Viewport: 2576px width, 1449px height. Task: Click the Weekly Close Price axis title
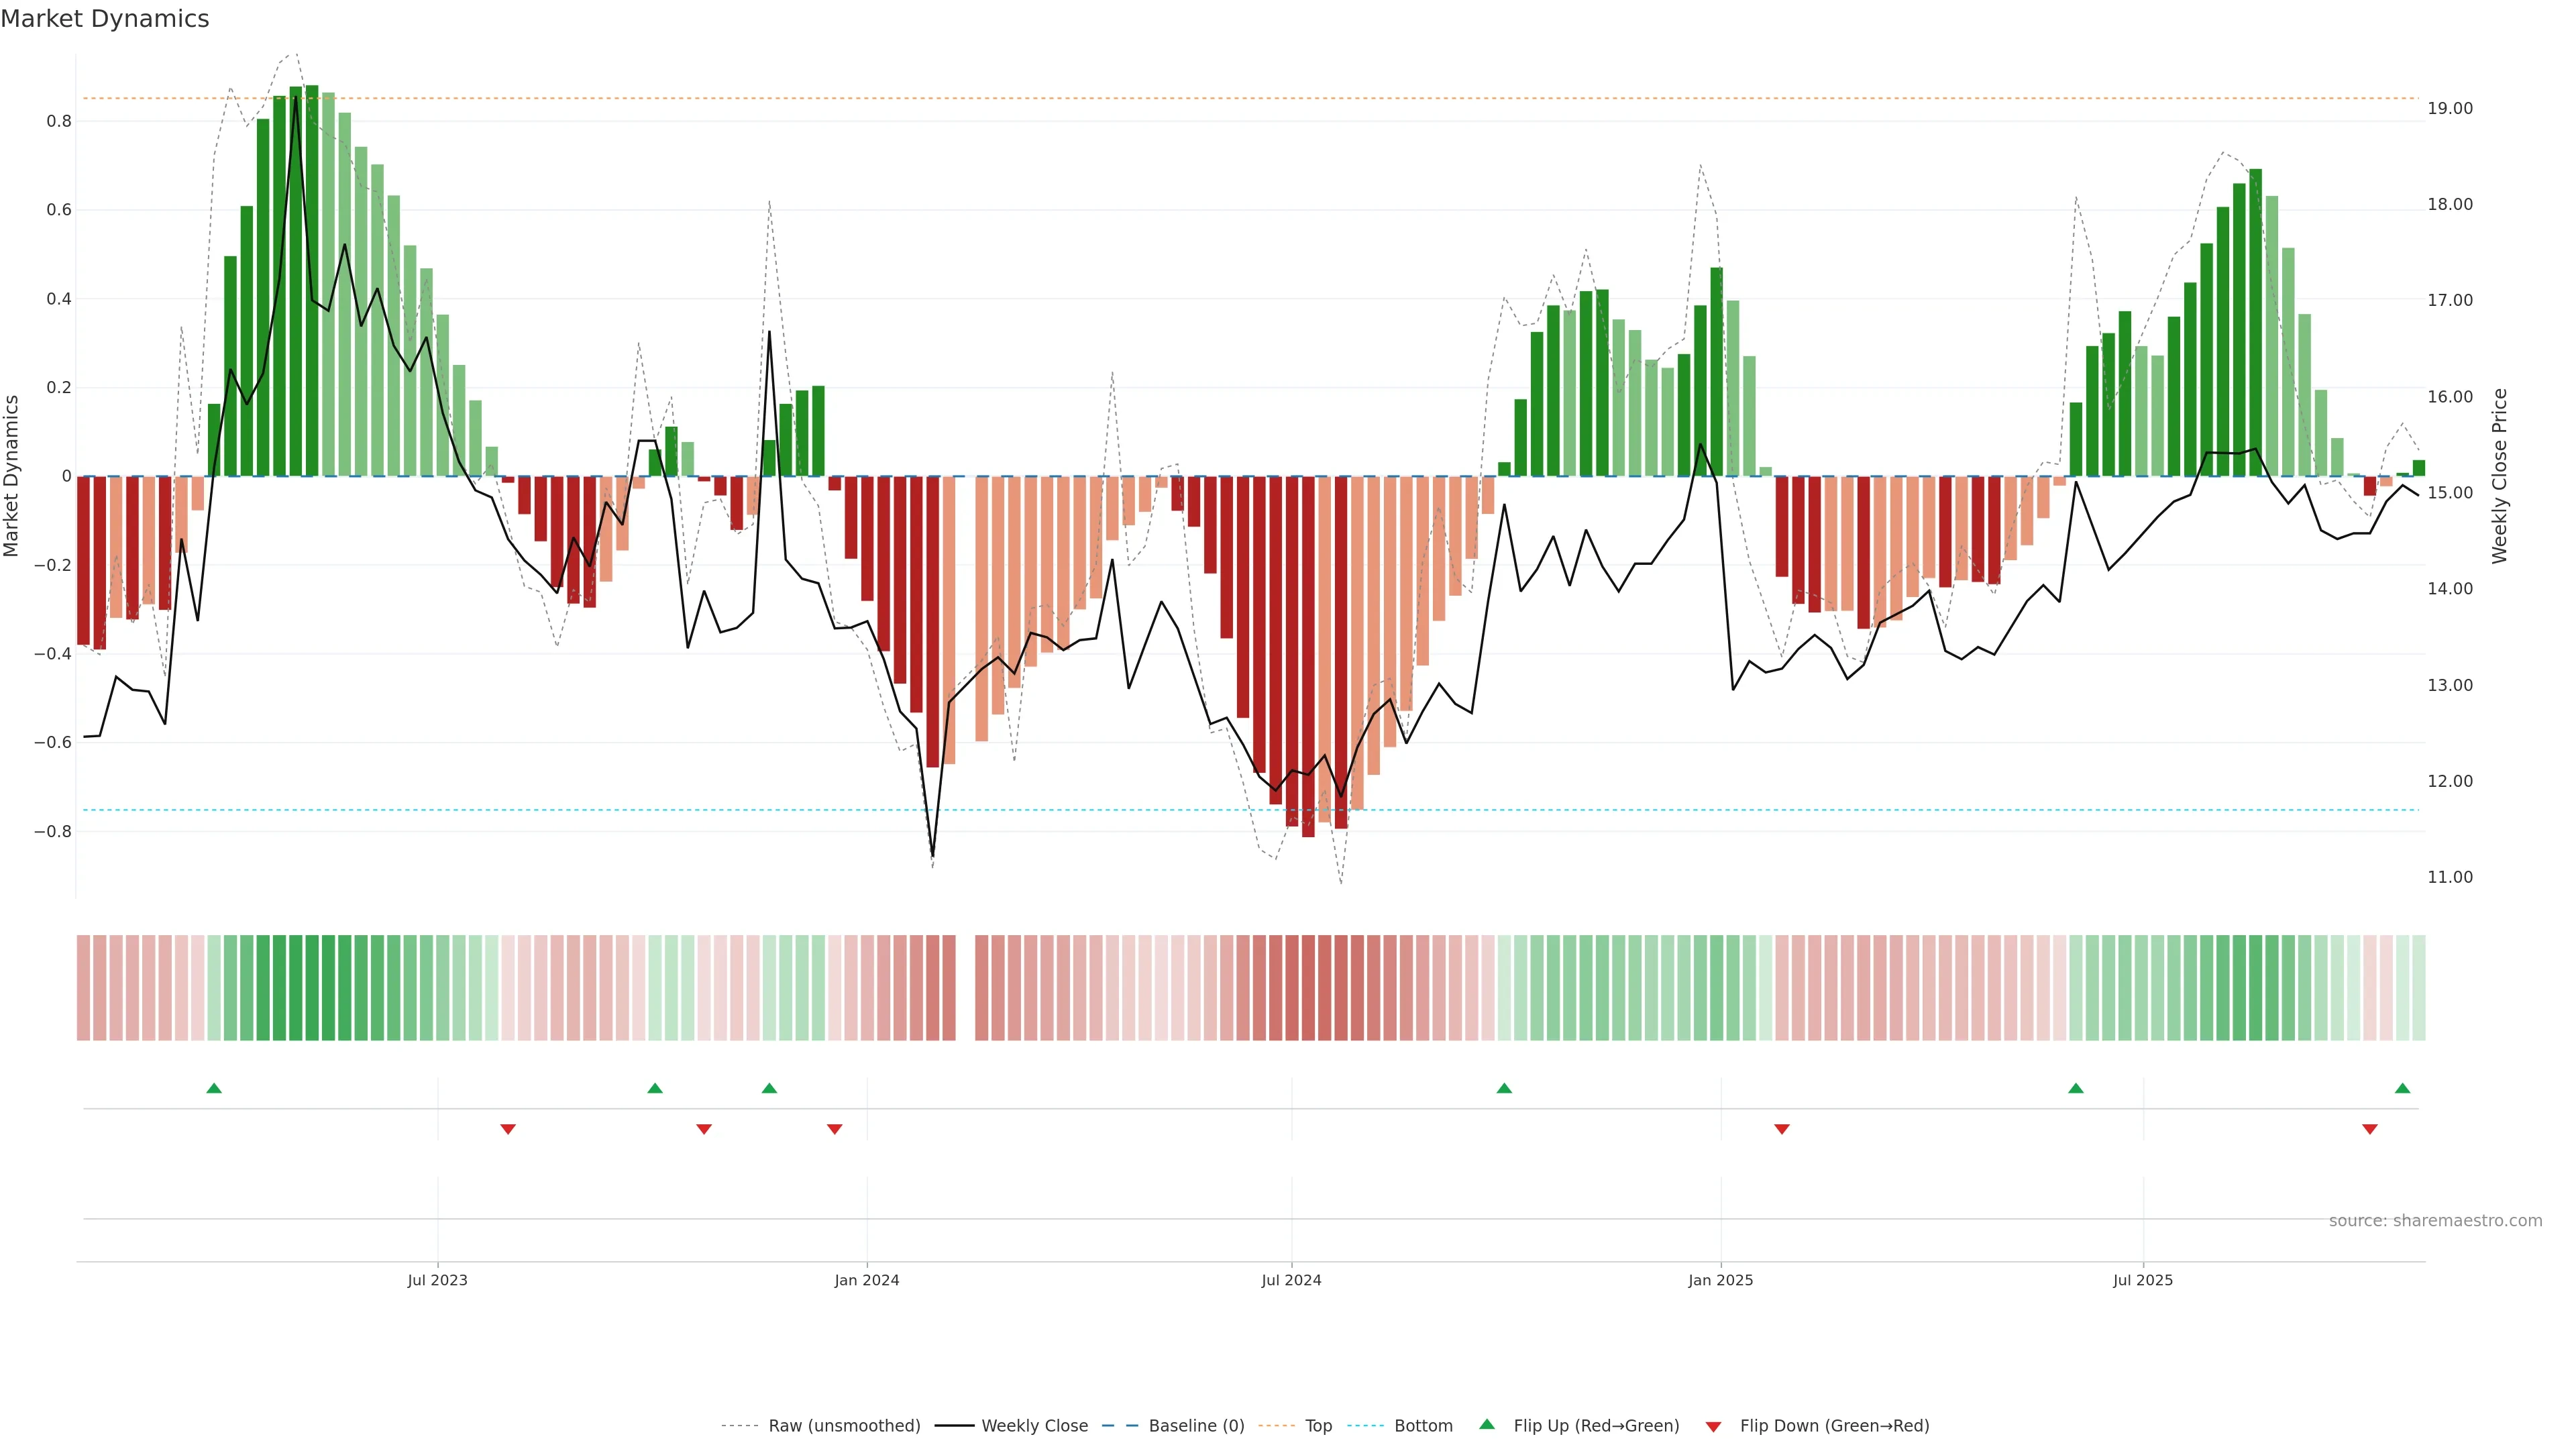pyautogui.click(x=2500, y=476)
